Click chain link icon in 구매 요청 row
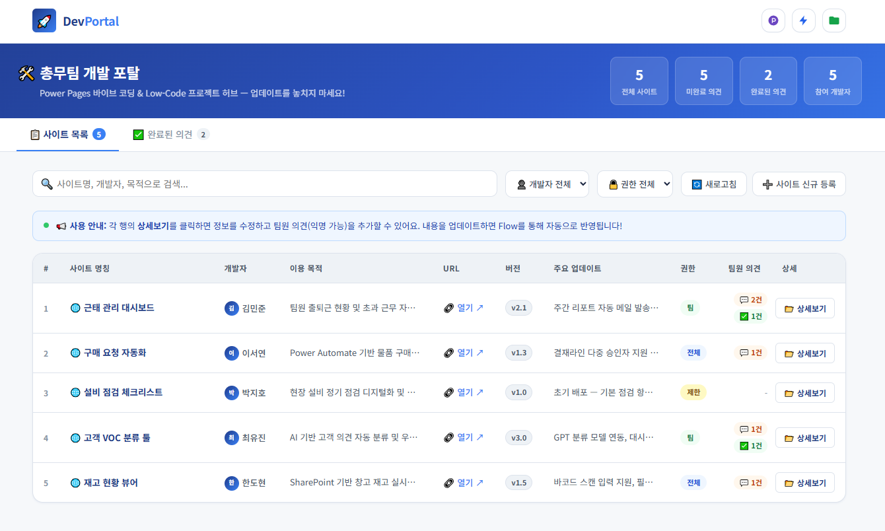885x531 pixels. (449, 353)
